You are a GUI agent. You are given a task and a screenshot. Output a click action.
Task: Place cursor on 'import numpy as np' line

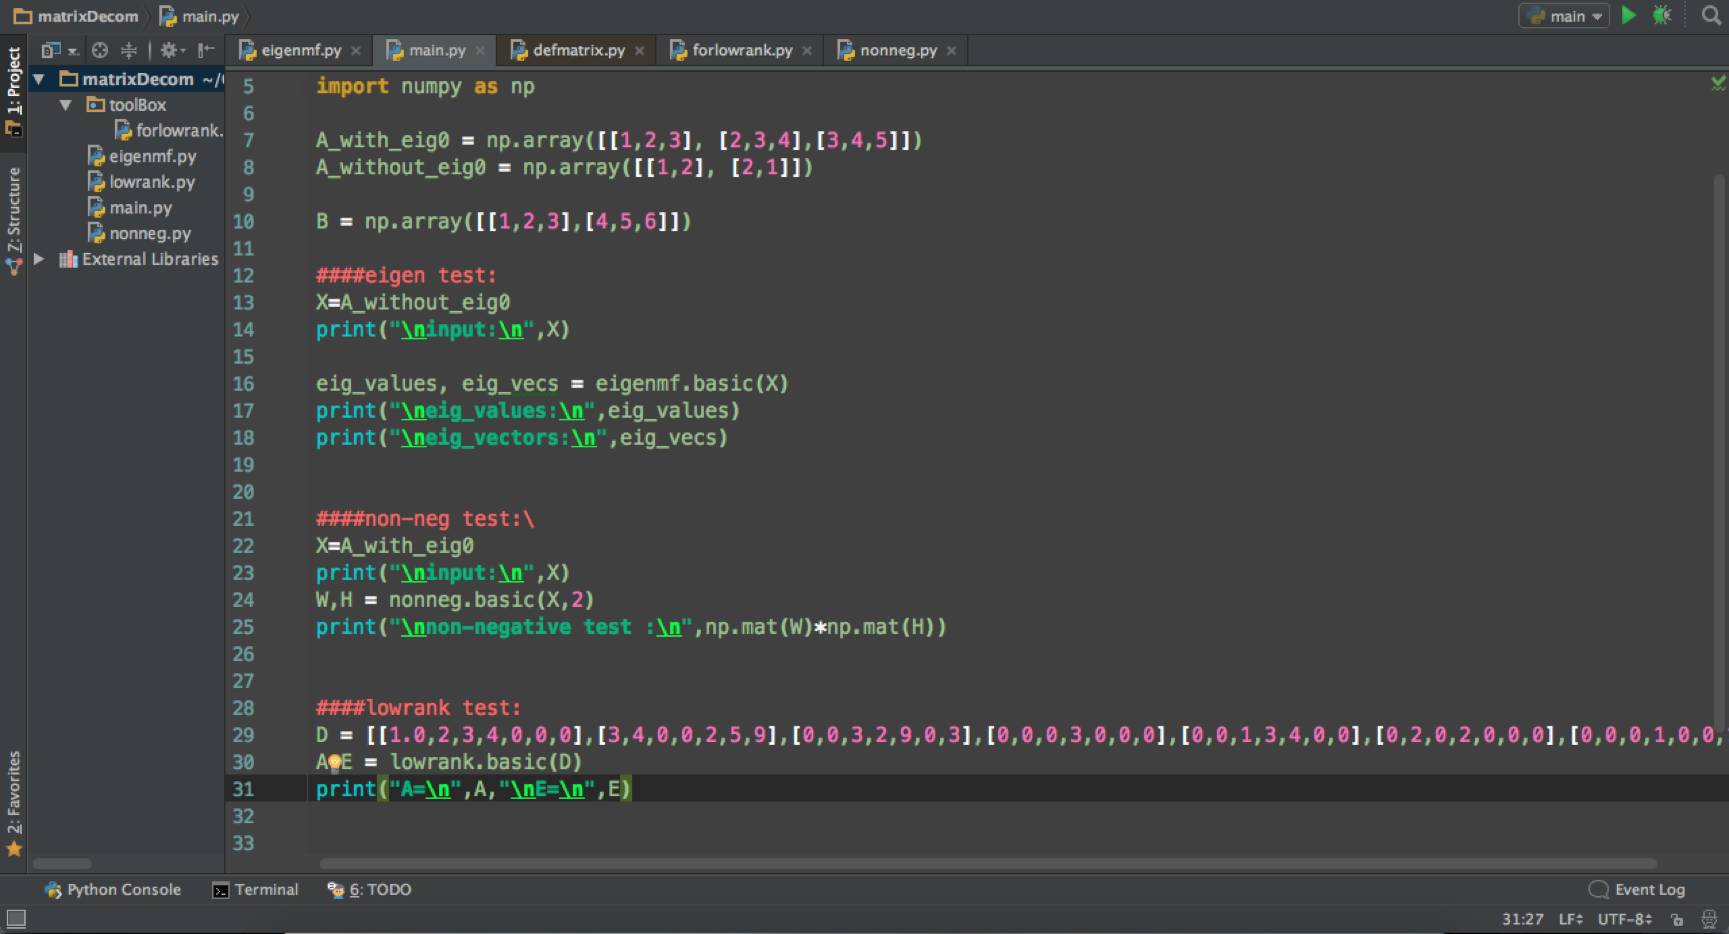[425, 87]
